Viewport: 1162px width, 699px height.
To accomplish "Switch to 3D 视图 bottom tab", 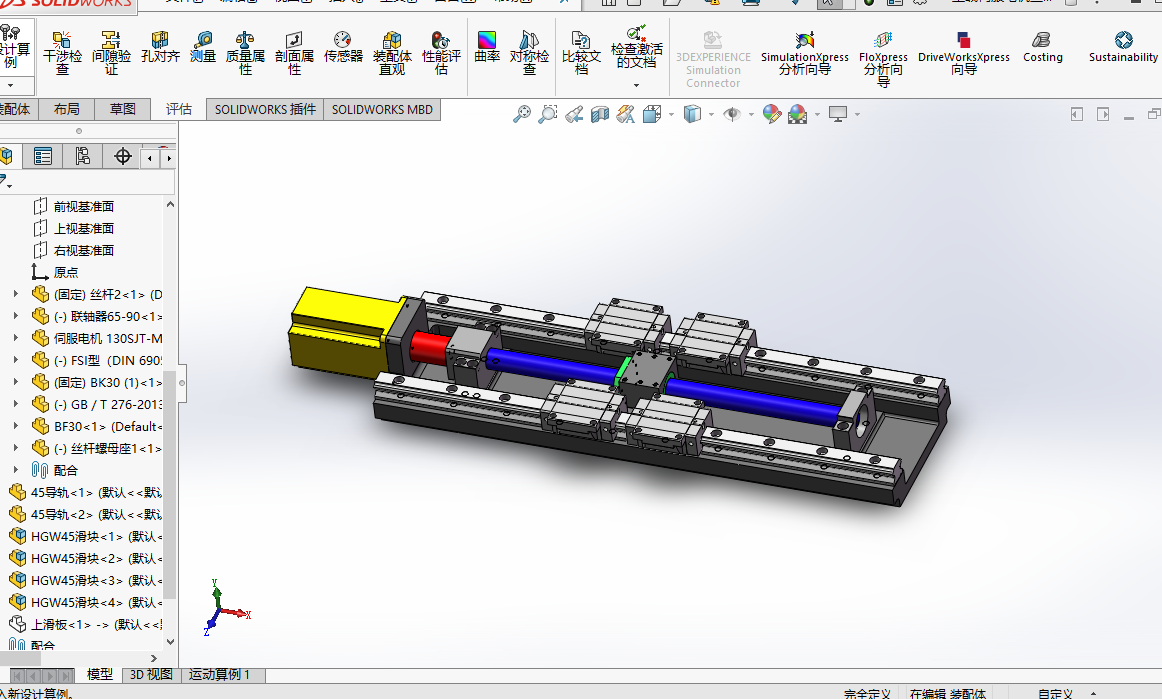I will (151, 675).
